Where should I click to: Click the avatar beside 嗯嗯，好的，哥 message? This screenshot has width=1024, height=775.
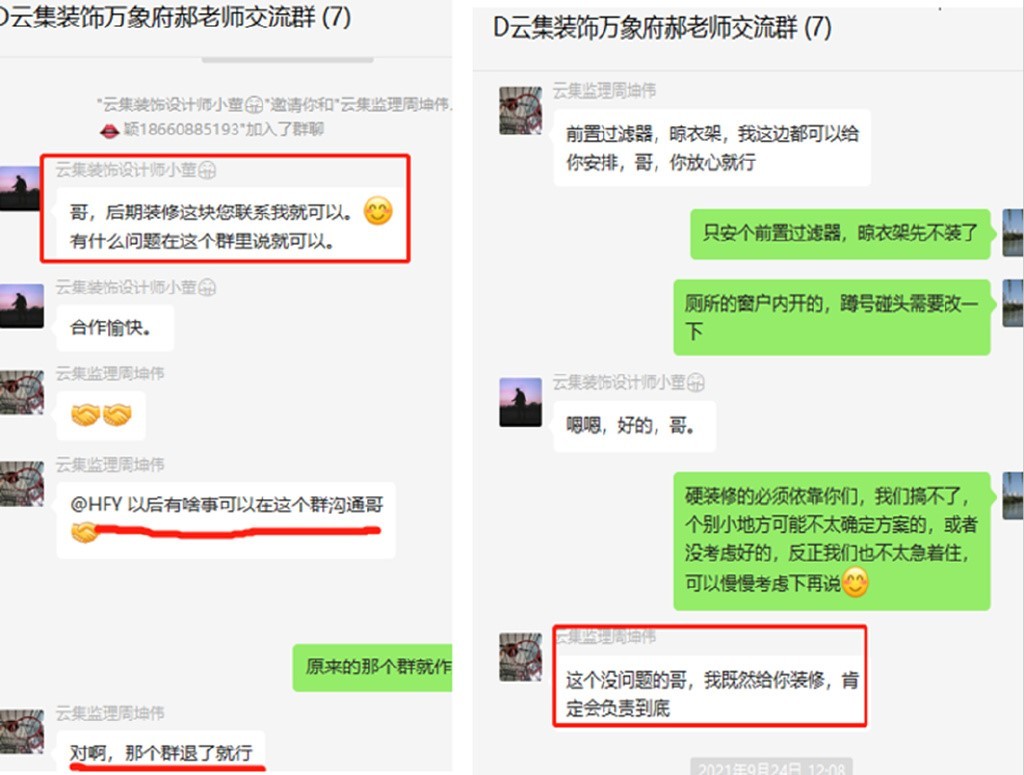coord(520,402)
